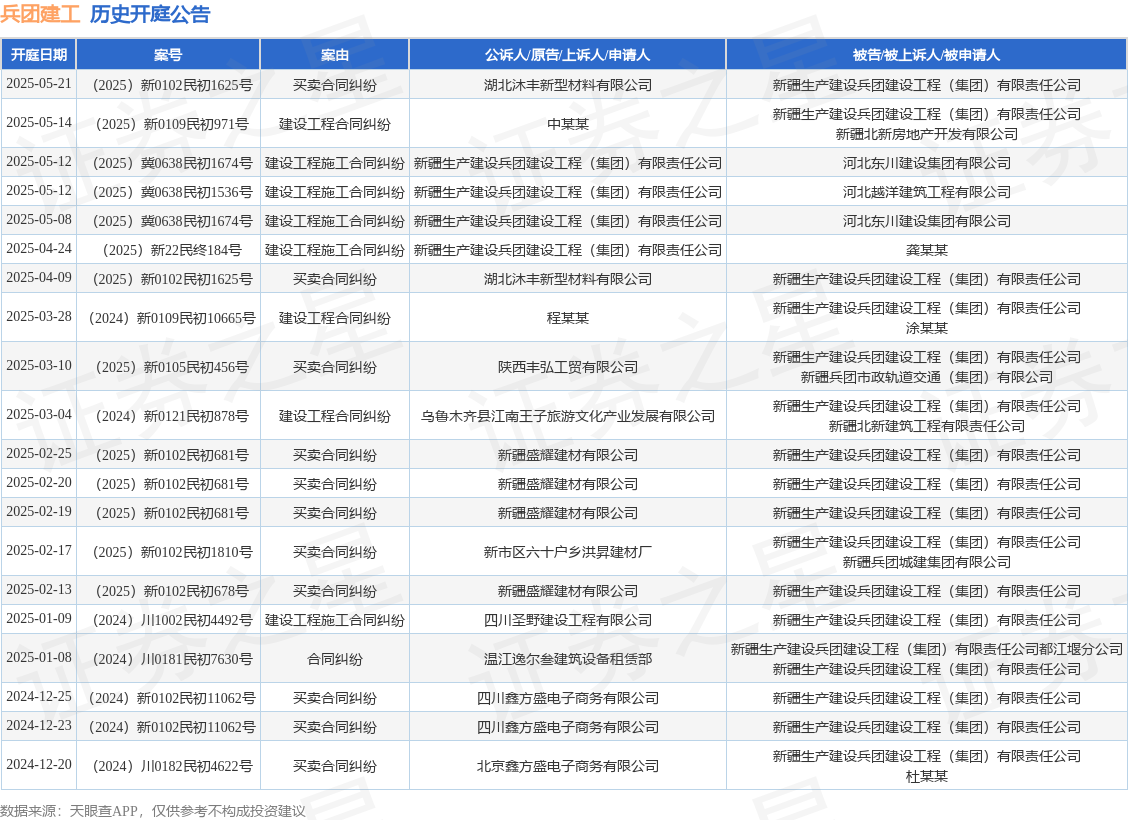Select the 案号 column header
The height and width of the screenshot is (820, 1128).
coord(168,55)
